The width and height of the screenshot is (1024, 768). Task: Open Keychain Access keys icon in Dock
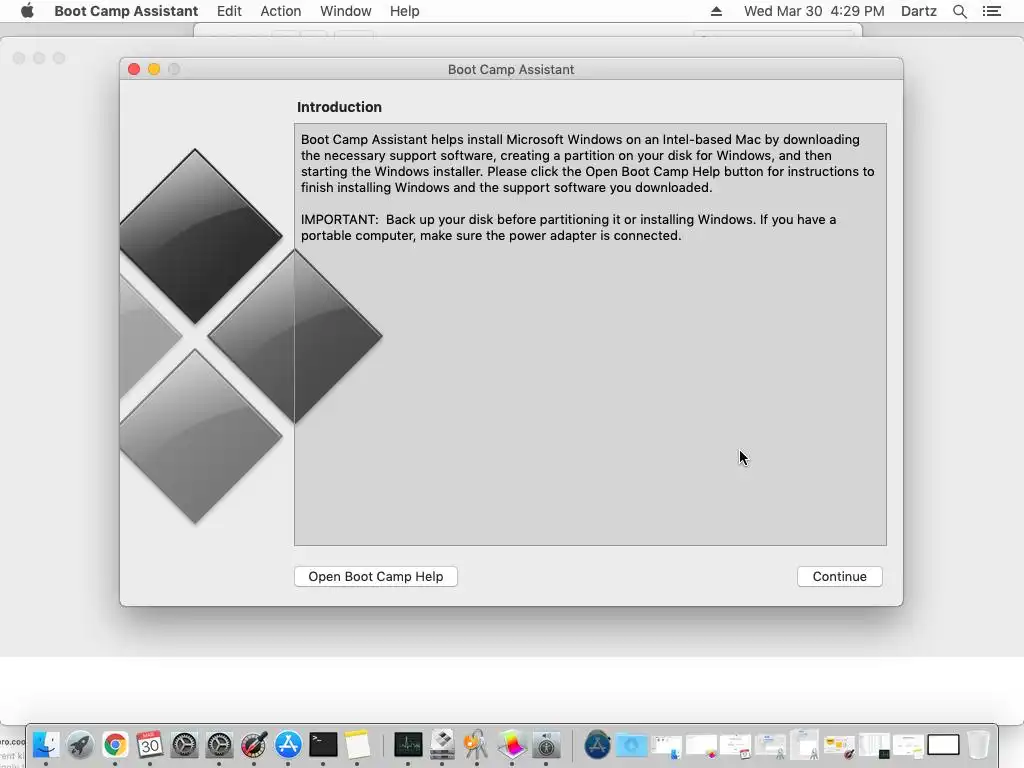pyautogui.click(x=477, y=744)
